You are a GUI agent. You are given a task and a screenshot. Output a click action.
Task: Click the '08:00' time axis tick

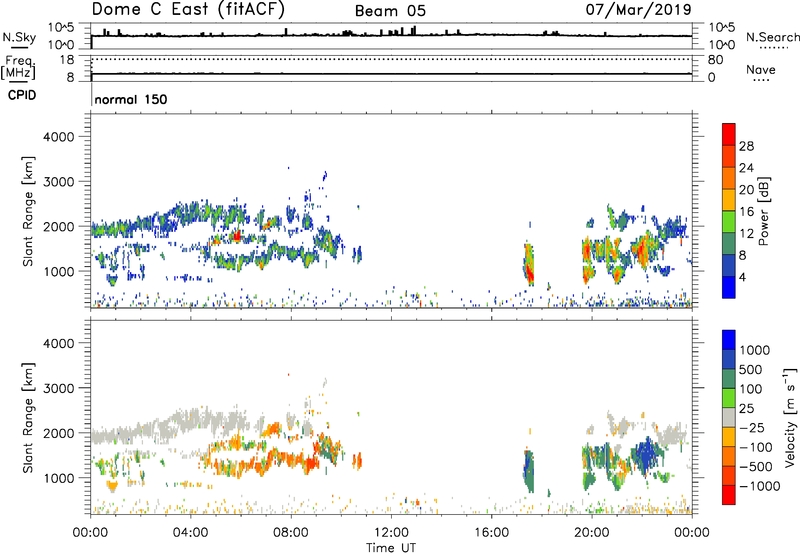291,532
